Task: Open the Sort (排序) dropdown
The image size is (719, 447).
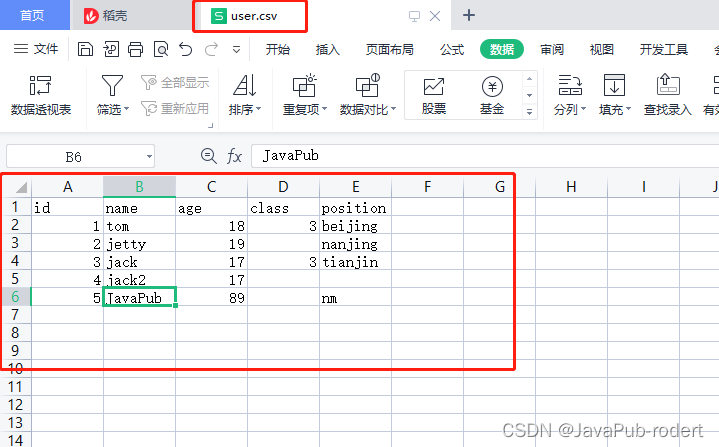Action: (245, 109)
